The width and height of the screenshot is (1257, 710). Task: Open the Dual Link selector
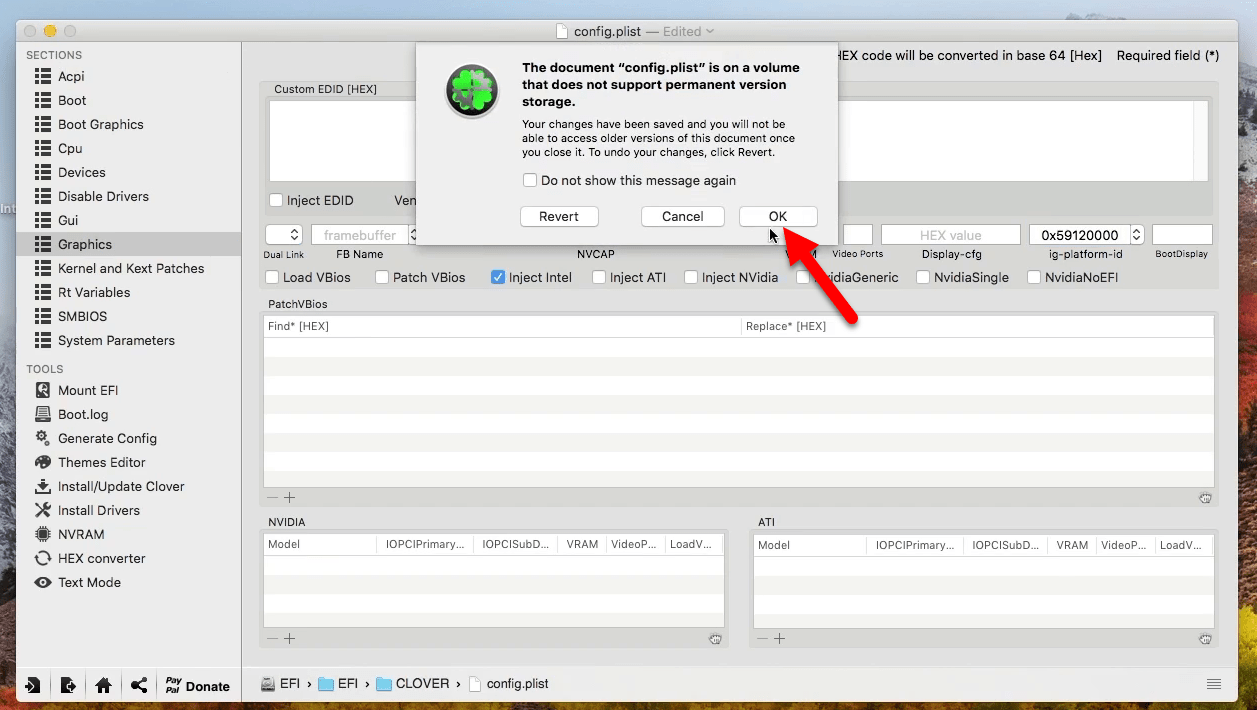tap(284, 235)
